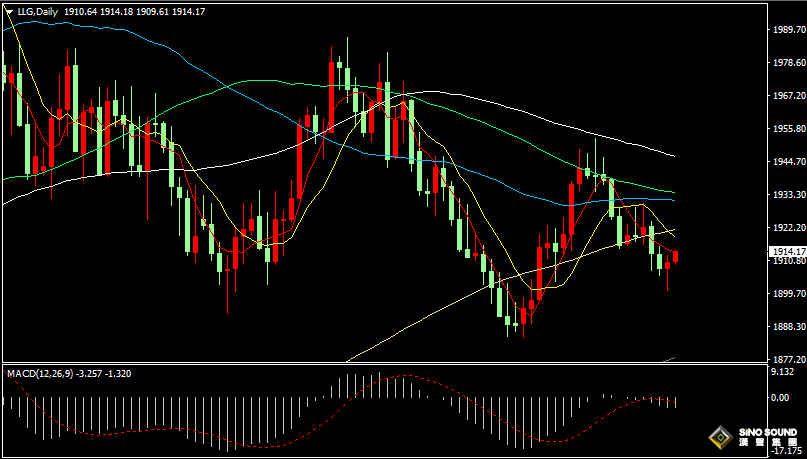Image resolution: width=807 pixels, height=459 pixels.
Task: Click the white triangle beside LLG,Daily
Action: [x=9, y=11]
